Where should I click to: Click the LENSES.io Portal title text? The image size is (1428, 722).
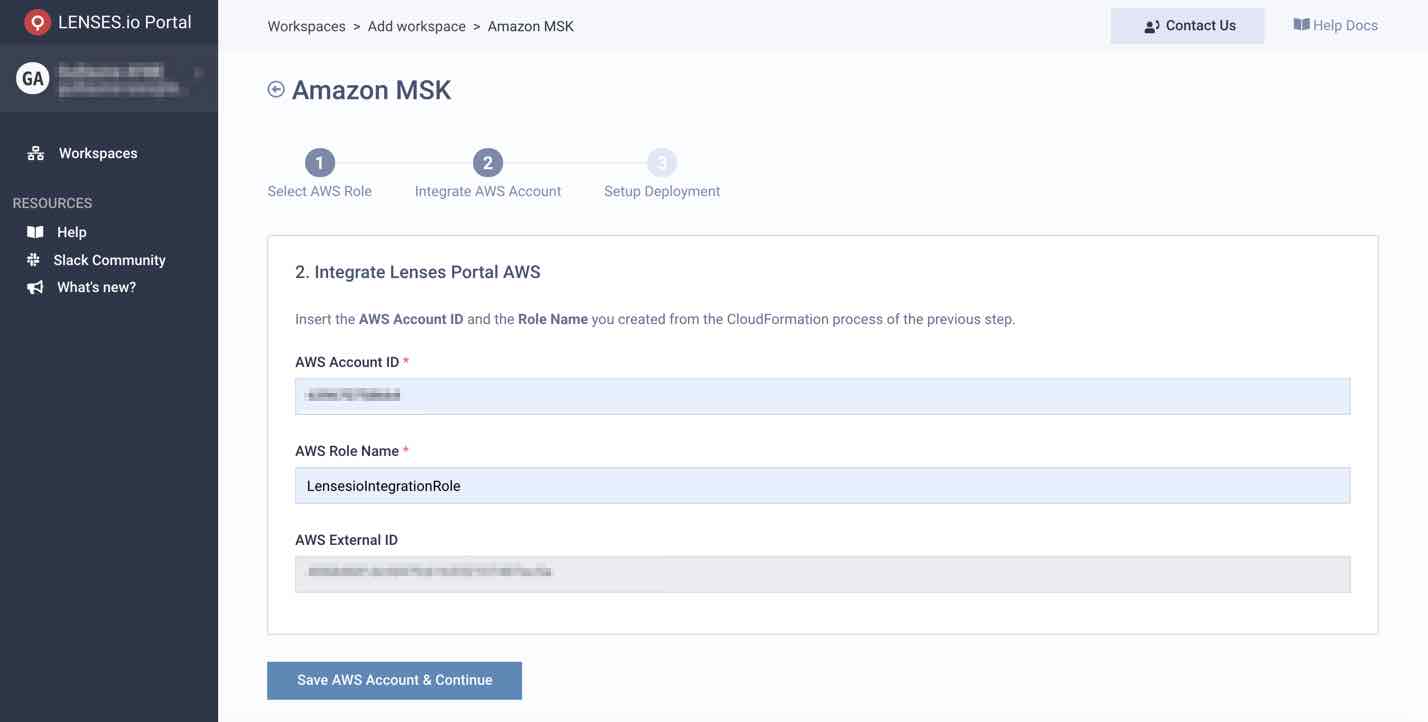pyautogui.click(x=125, y=22)
